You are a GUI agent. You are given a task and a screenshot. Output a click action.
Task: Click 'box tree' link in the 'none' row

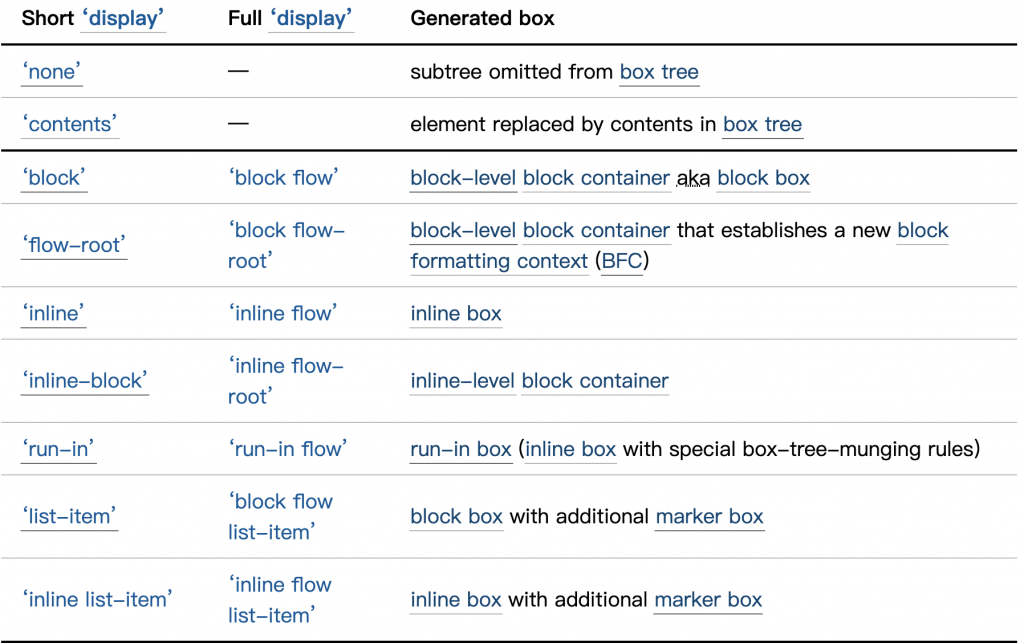(x=659, y=72)
